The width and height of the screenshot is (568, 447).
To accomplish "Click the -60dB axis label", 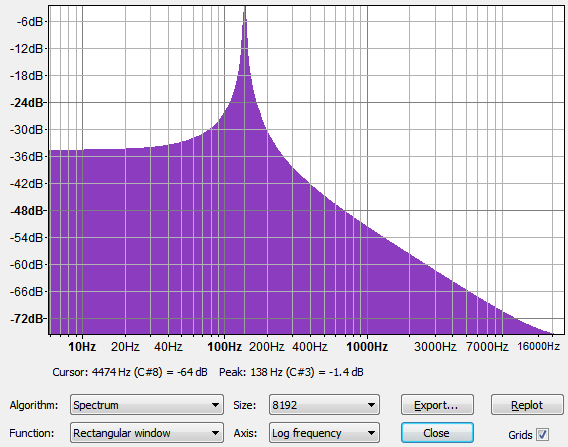I will pyautogui.click(x=27, y=264).
